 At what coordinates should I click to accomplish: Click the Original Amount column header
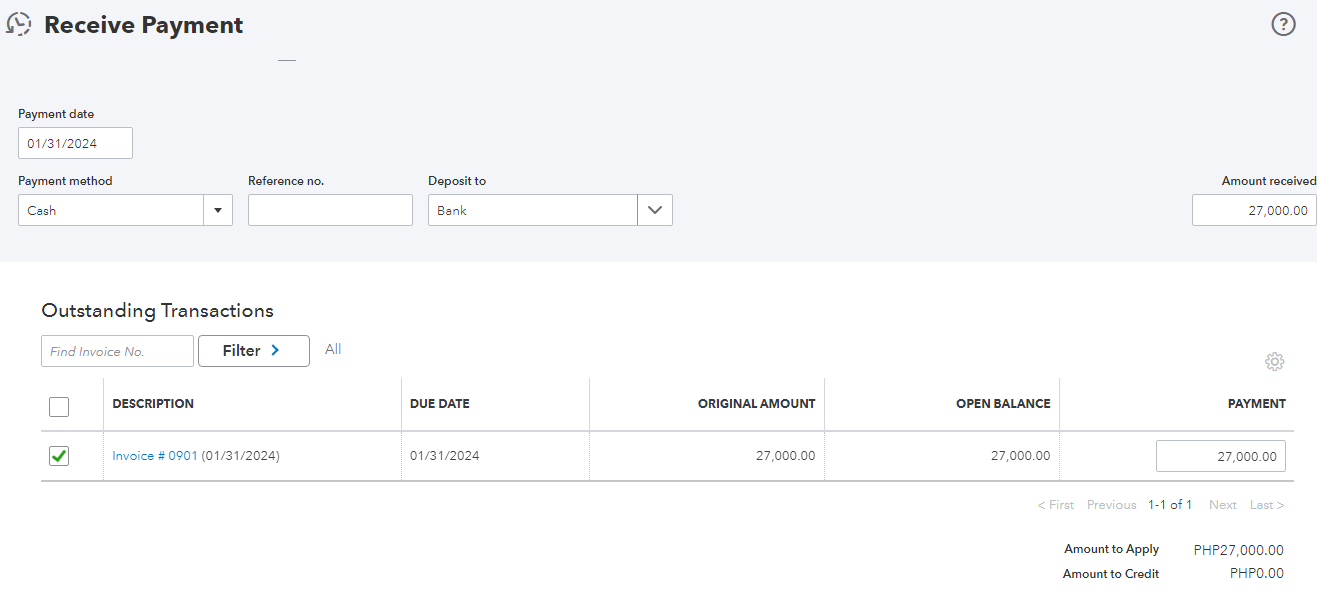756,404
